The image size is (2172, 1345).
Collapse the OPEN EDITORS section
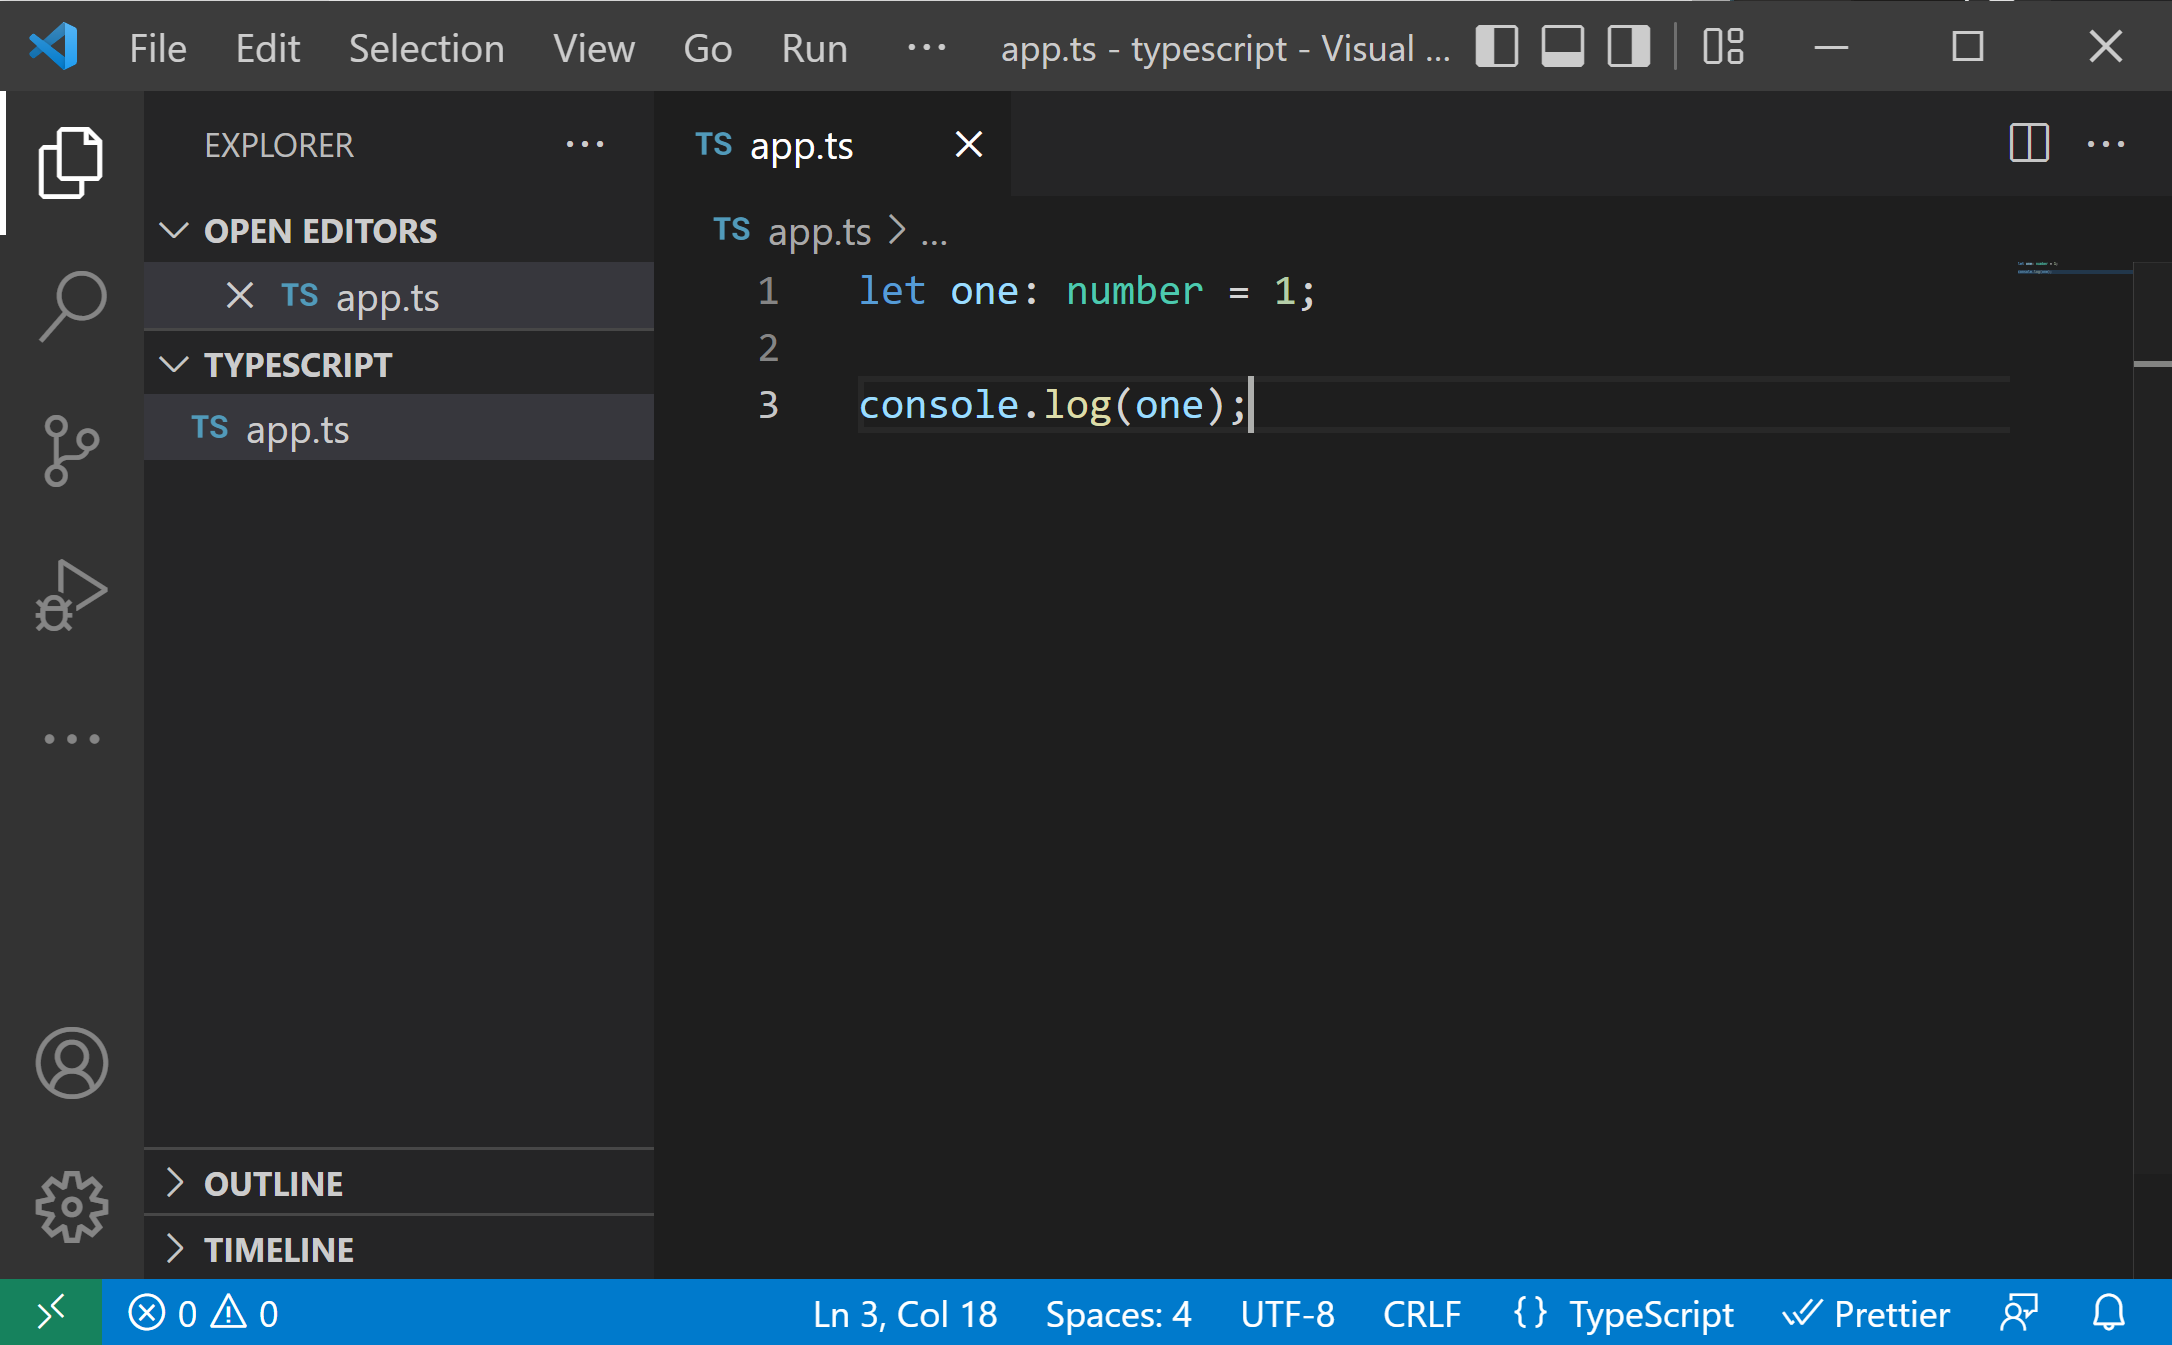[175, 231]
